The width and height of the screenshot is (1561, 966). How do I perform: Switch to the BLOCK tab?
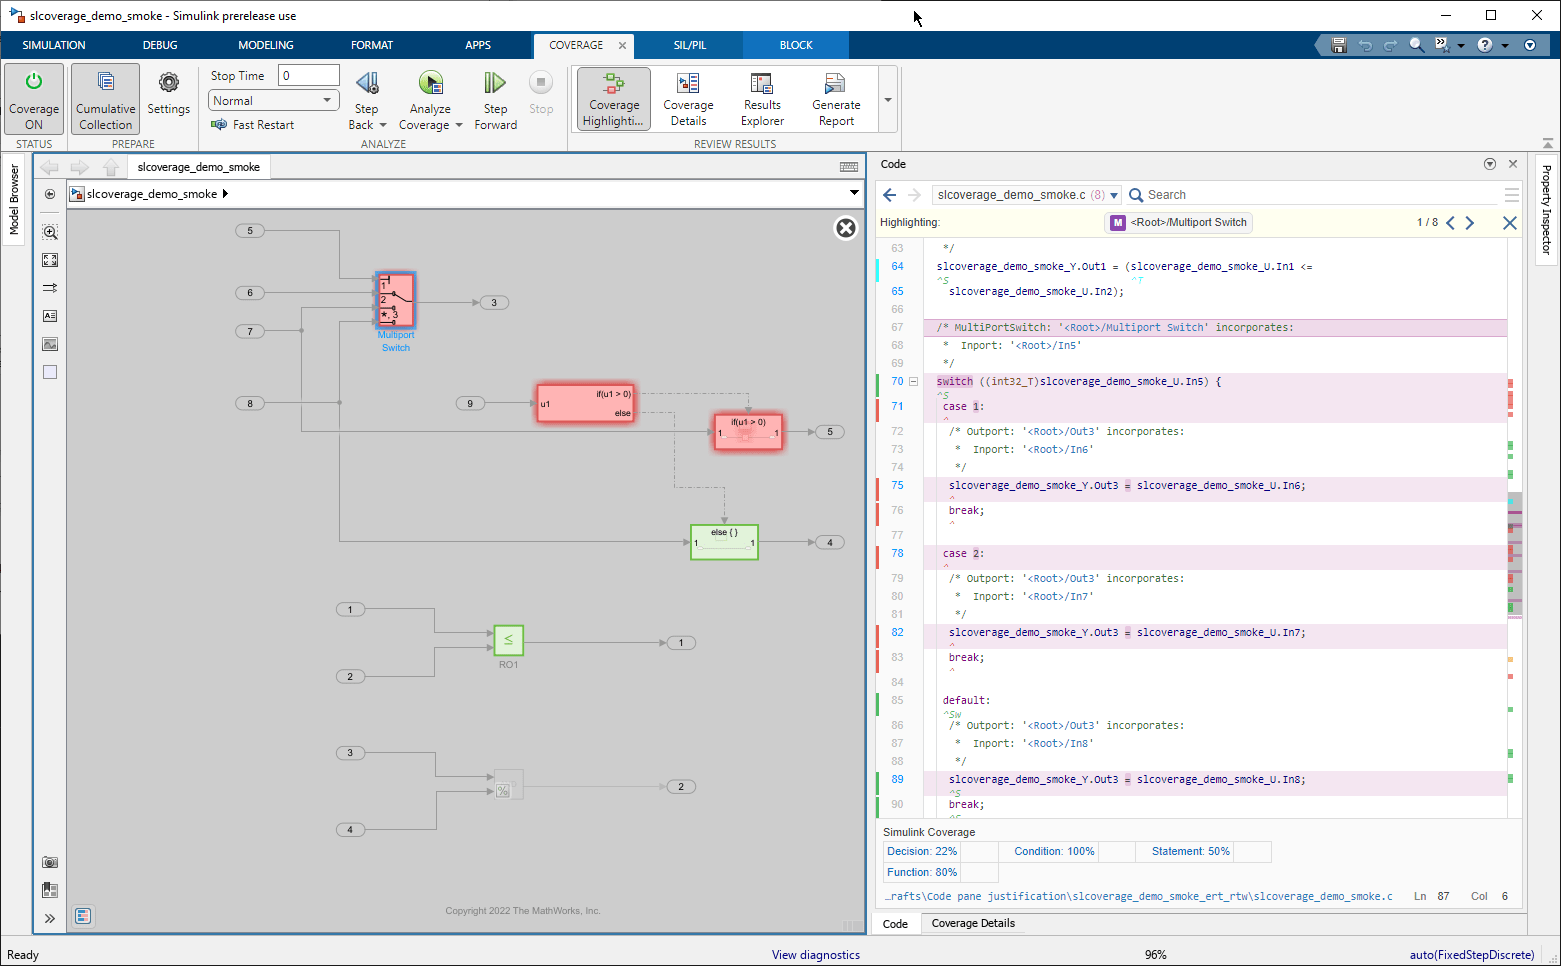(796, 45)
